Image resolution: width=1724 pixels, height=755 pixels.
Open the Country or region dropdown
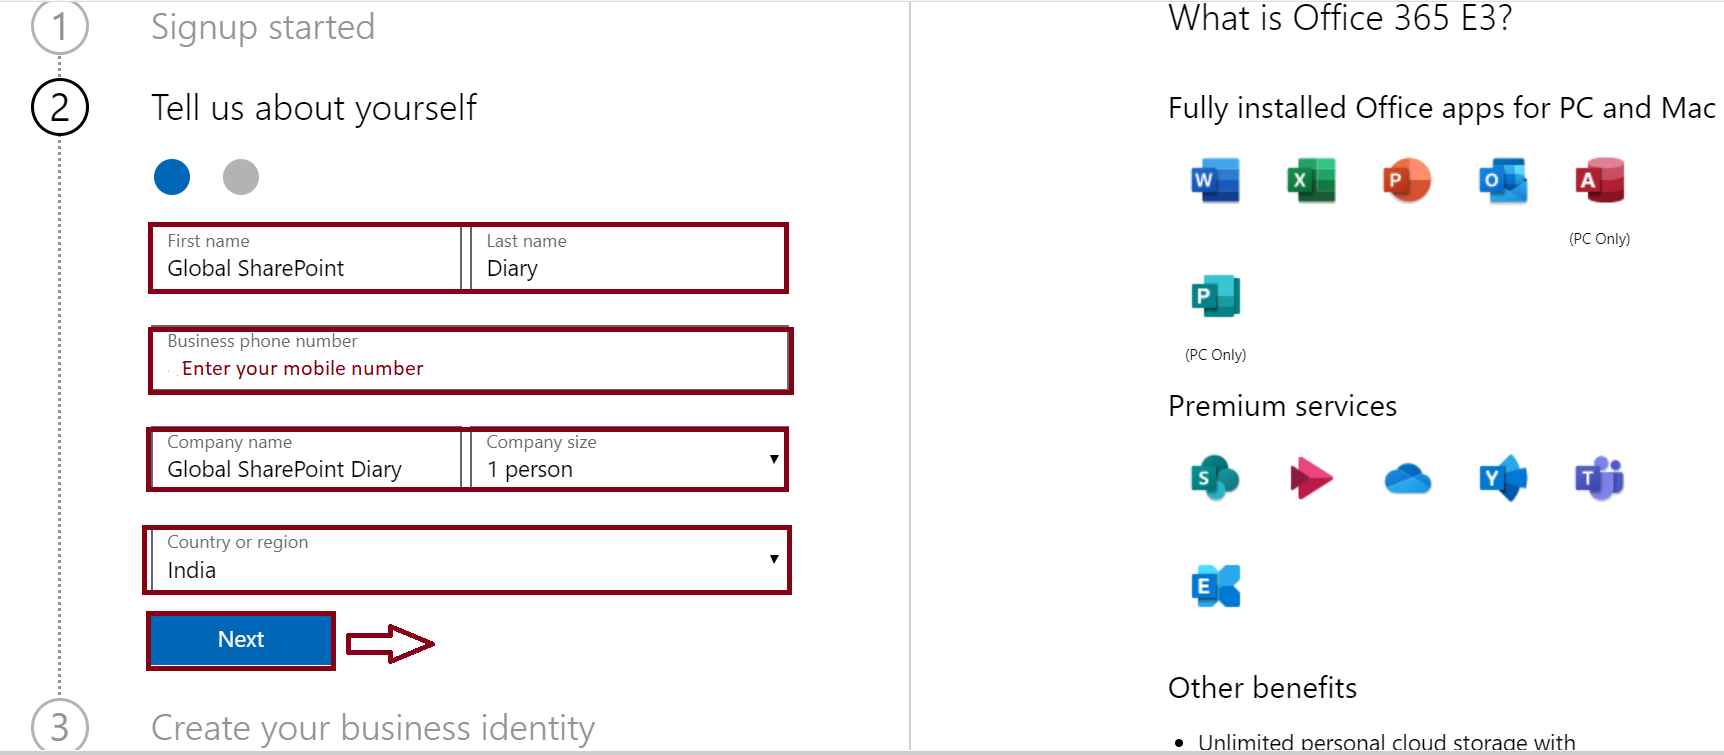468,560
